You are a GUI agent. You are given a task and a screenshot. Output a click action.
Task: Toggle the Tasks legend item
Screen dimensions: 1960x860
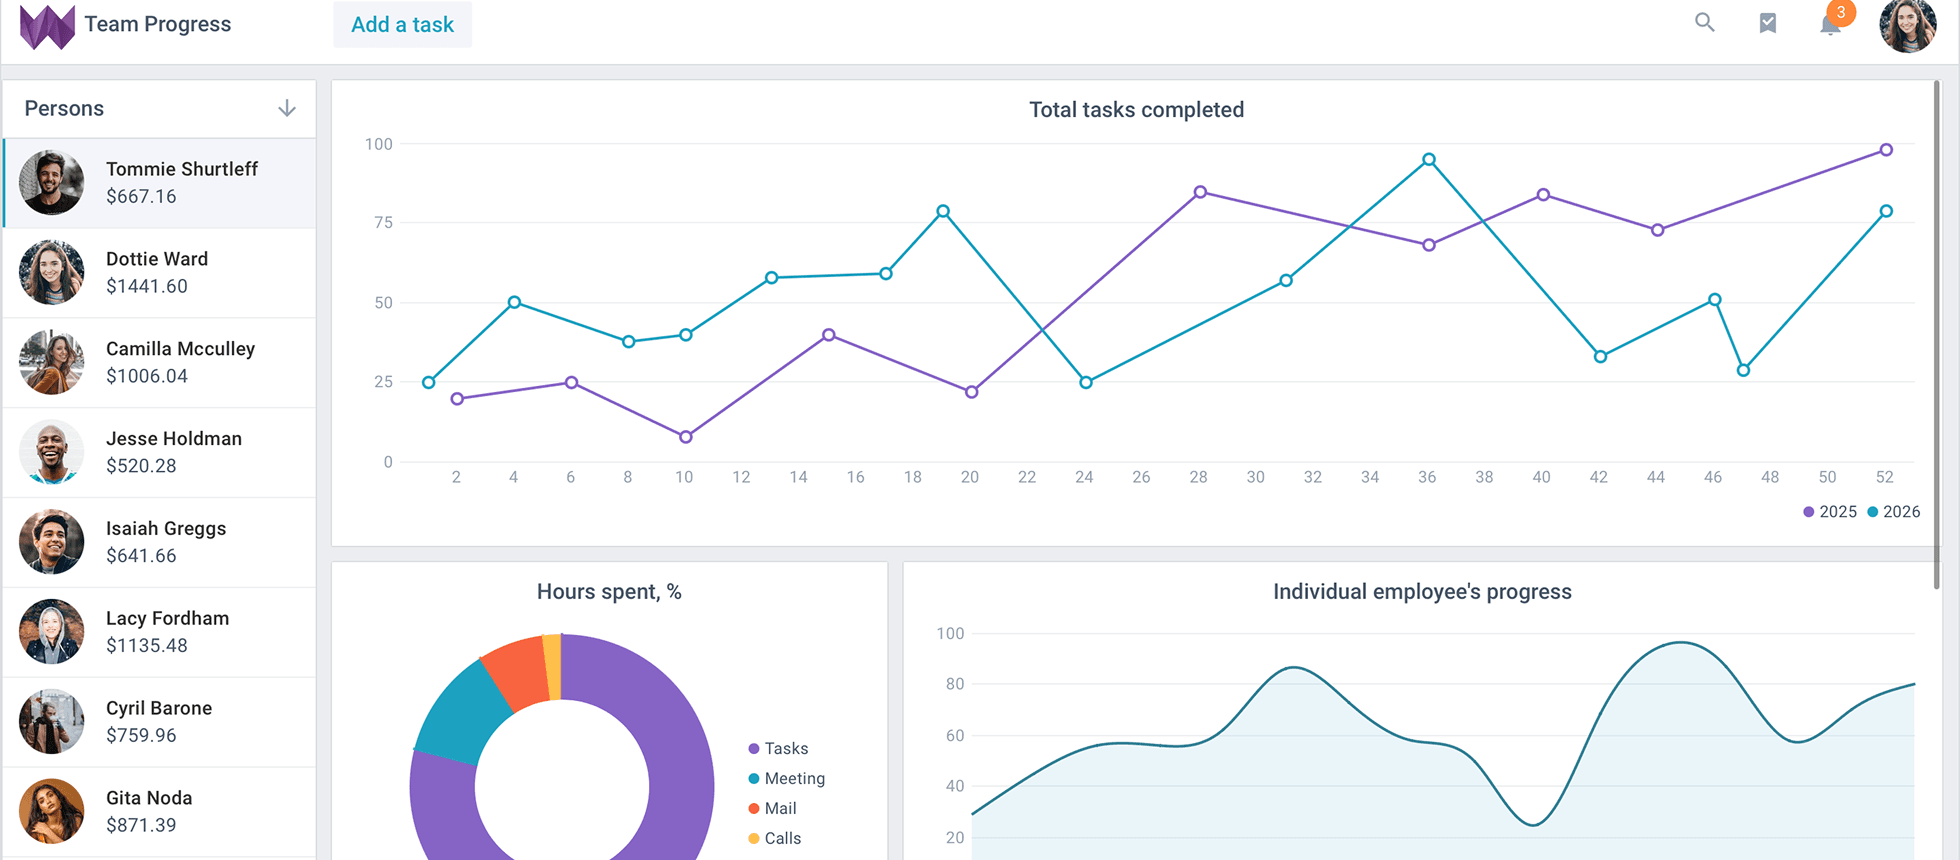coord(778,749)
